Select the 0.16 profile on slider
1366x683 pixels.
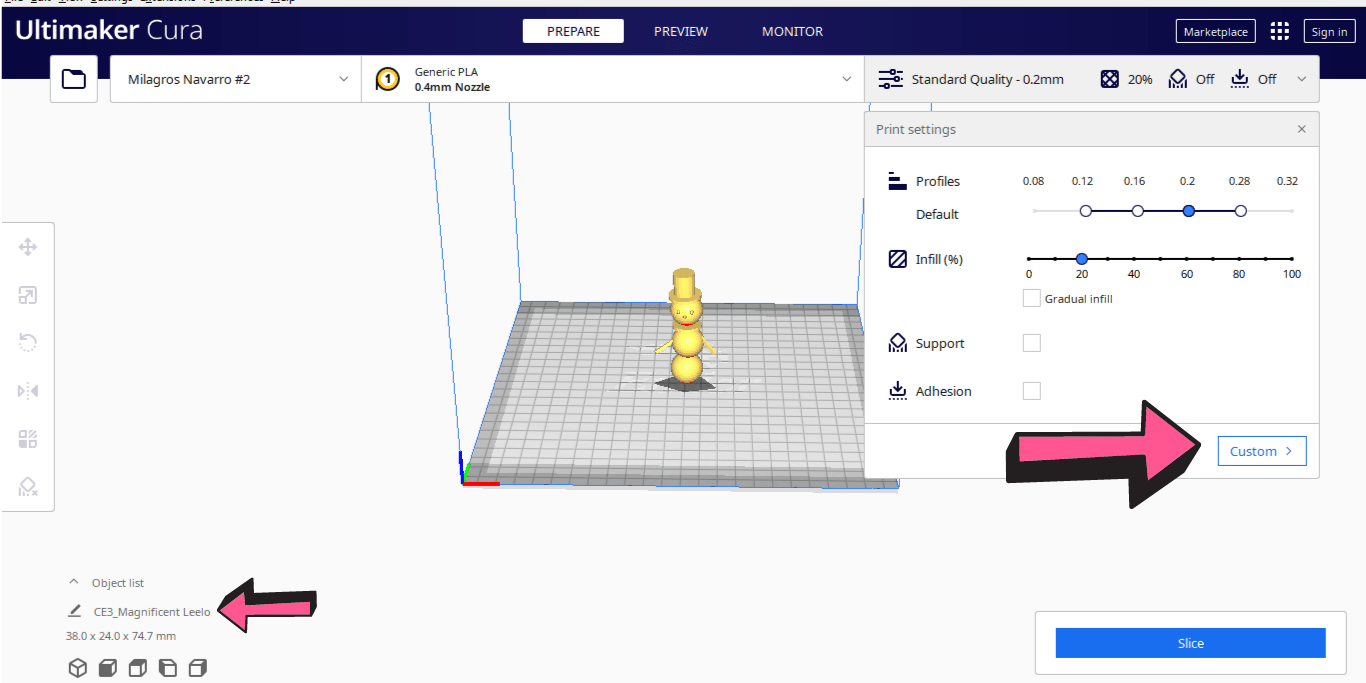pyautogui.click(x=1137, y=211)
